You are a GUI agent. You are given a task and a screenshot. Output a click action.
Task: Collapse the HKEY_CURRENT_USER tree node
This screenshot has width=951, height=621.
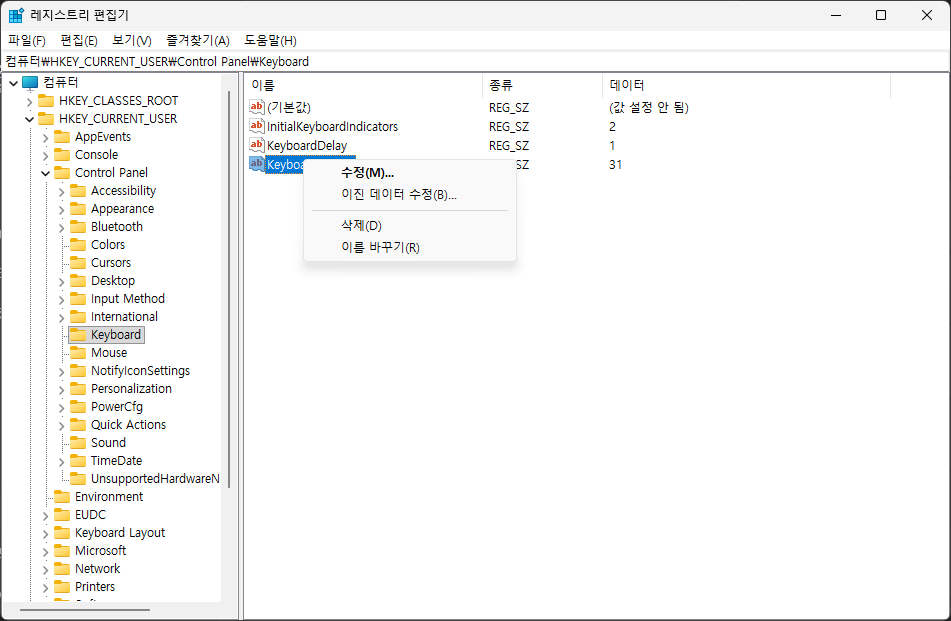click(x=29, y=119)
